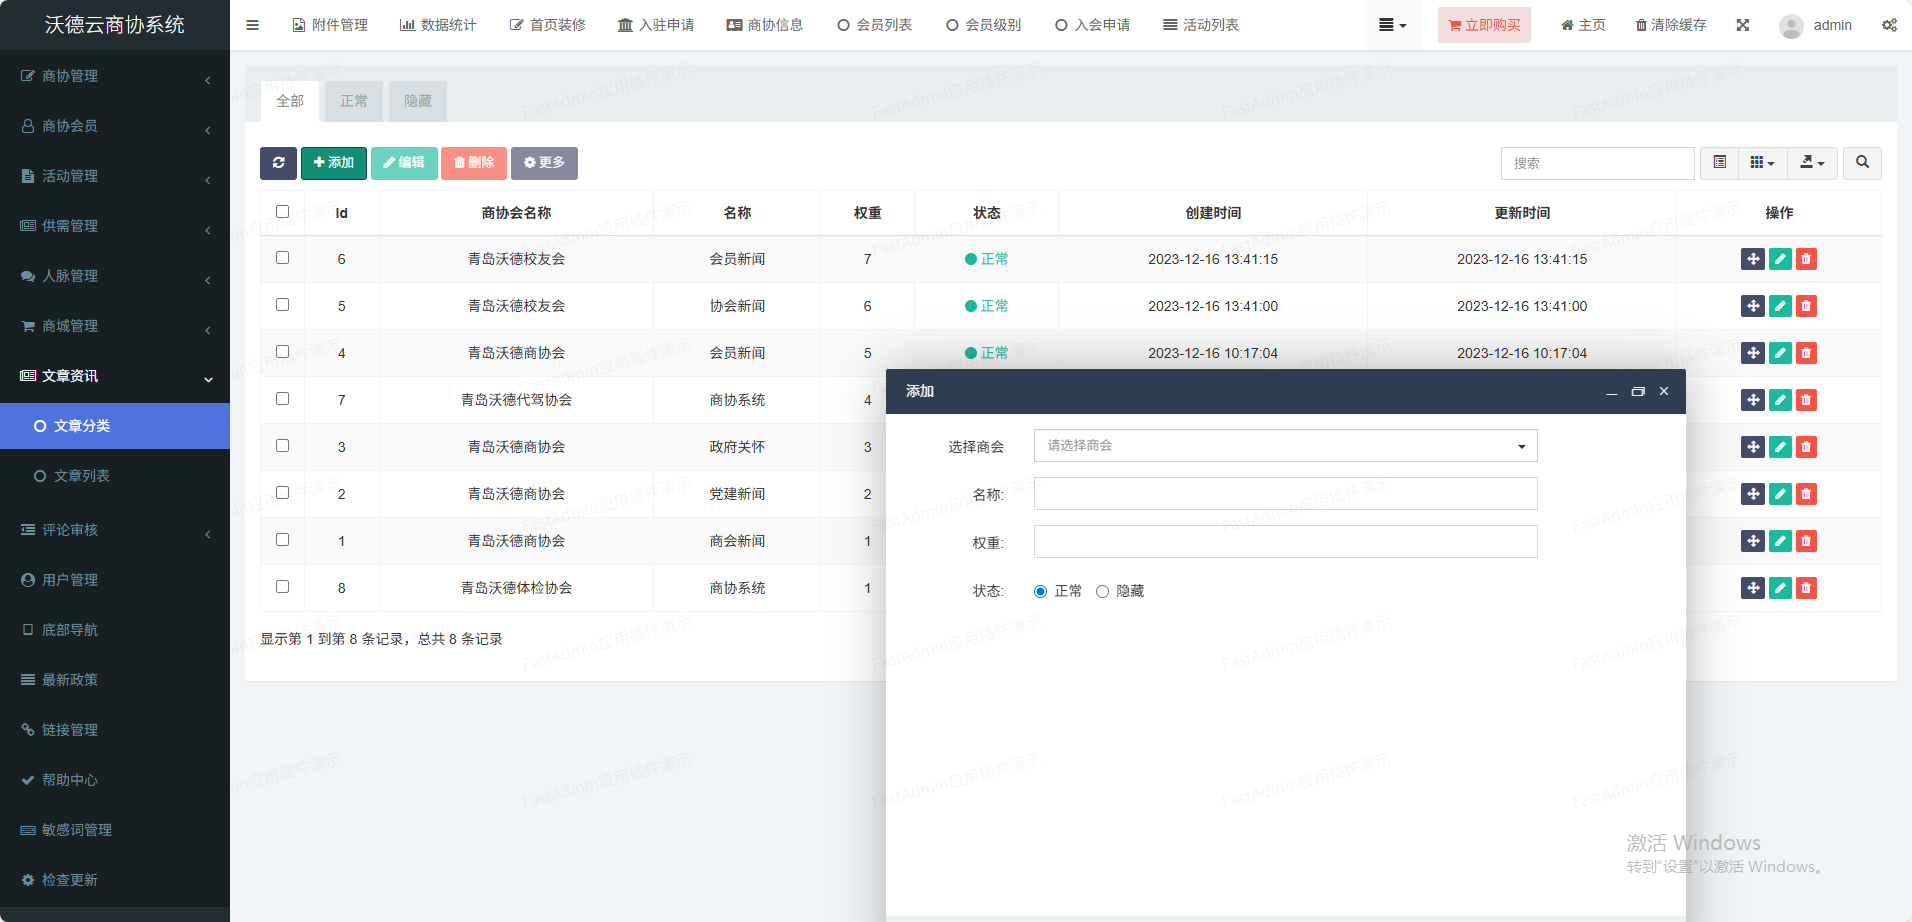Click the 名称 input field in dialog
The image size is (1912, 922).
(x=1285, y=494)
